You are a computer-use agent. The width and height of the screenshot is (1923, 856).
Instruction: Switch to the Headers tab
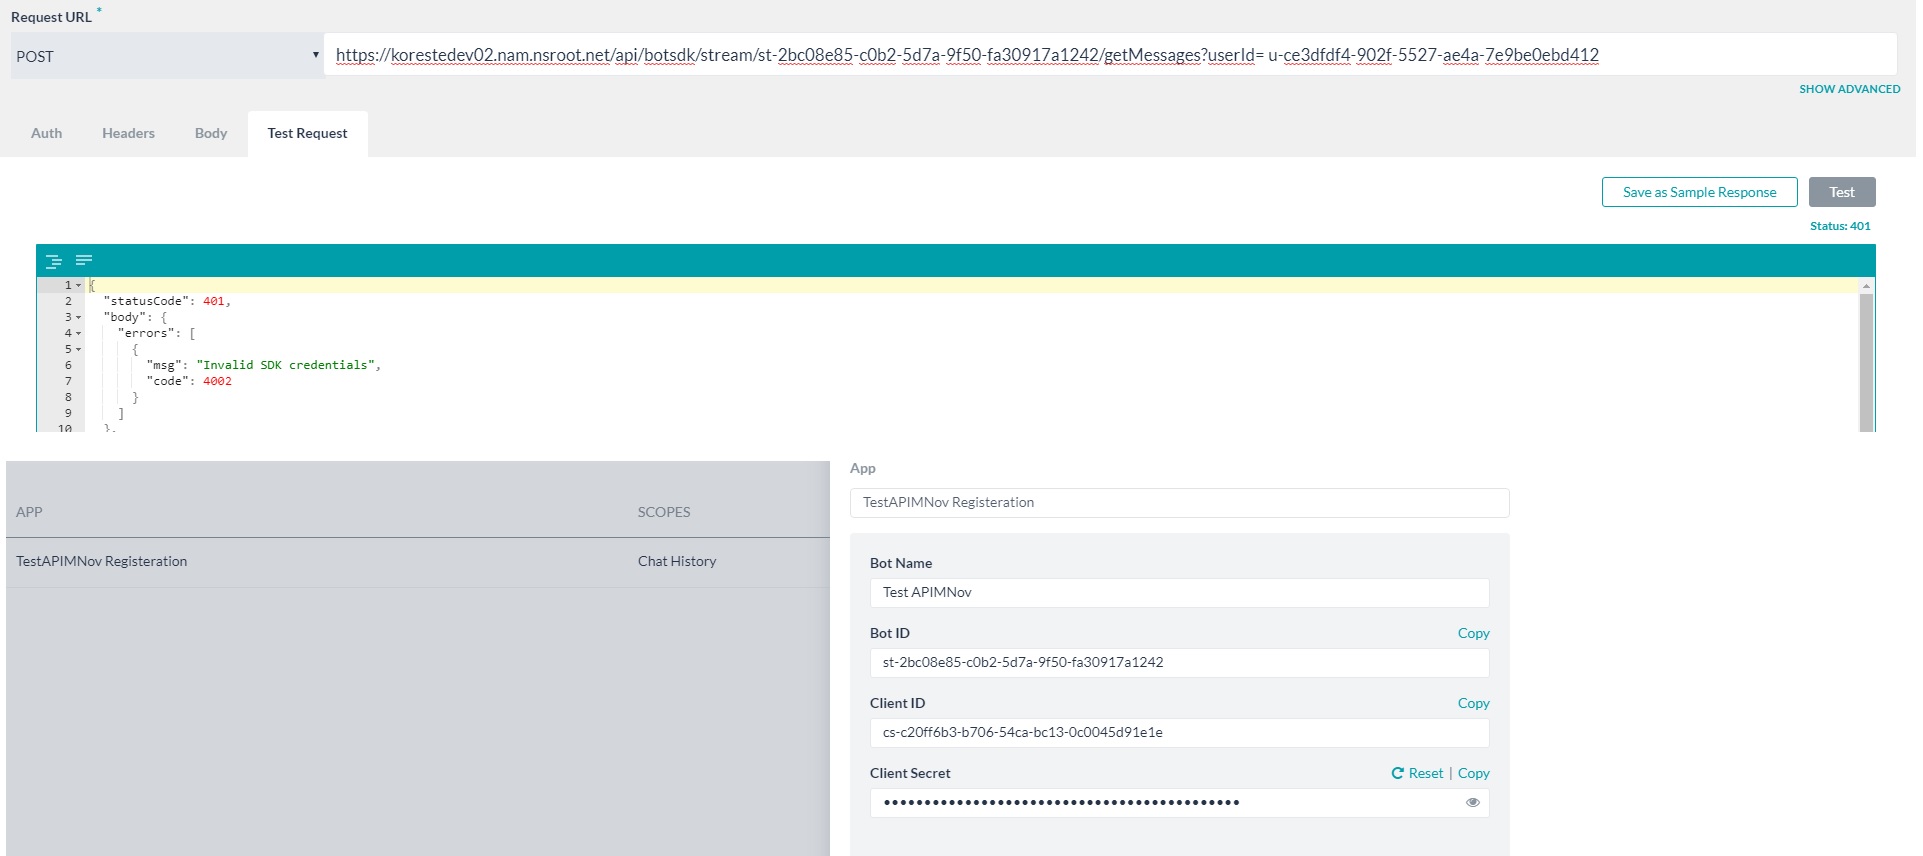pos(128,133)
